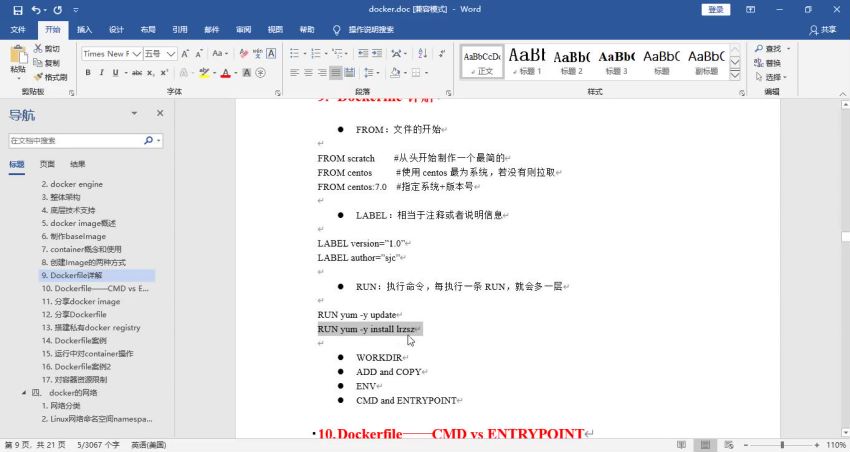The width and height of the screenshot is (850, 452).
Task: Click the magnifier in navigation search box
Action: coord(149,140)
